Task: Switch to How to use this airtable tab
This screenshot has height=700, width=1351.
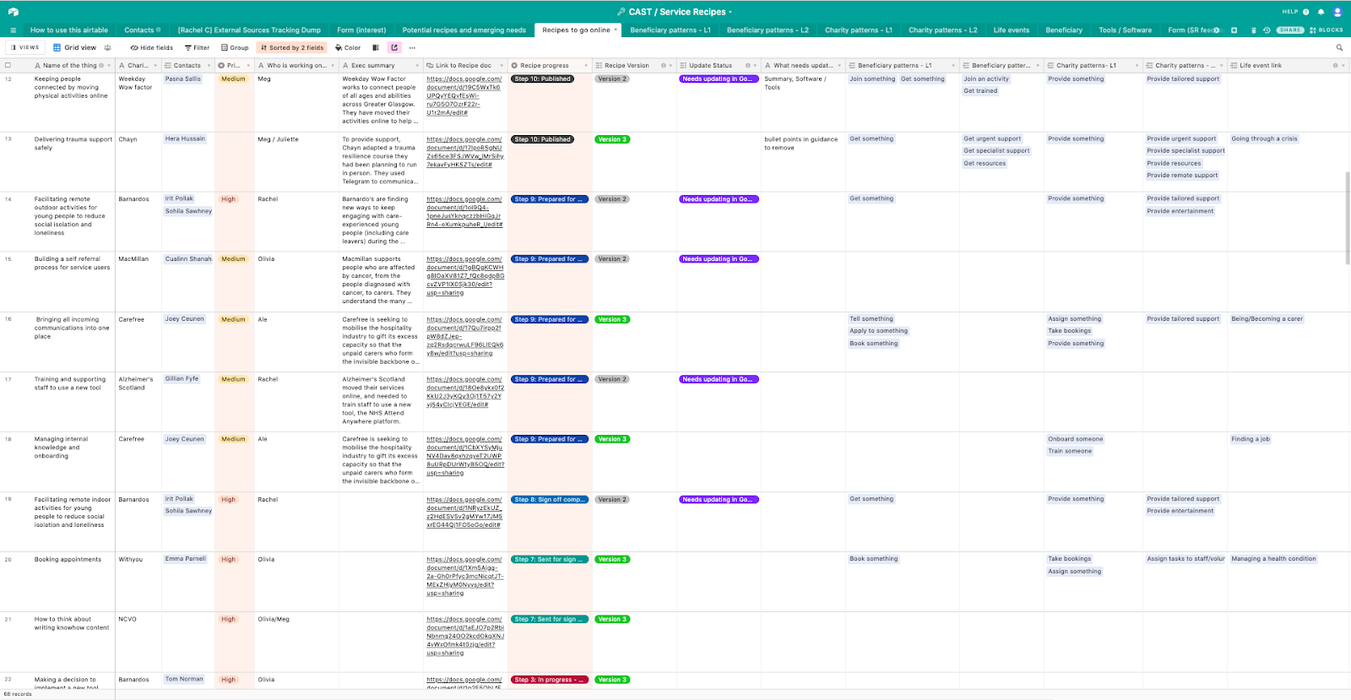Action: point(69,30)
